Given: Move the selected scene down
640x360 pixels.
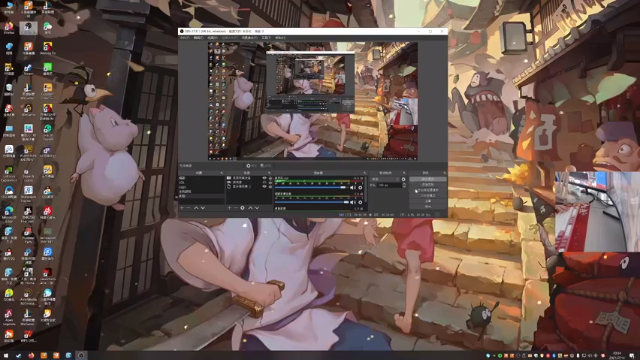Looking at the screenshot, I should (x=203, y=208).
